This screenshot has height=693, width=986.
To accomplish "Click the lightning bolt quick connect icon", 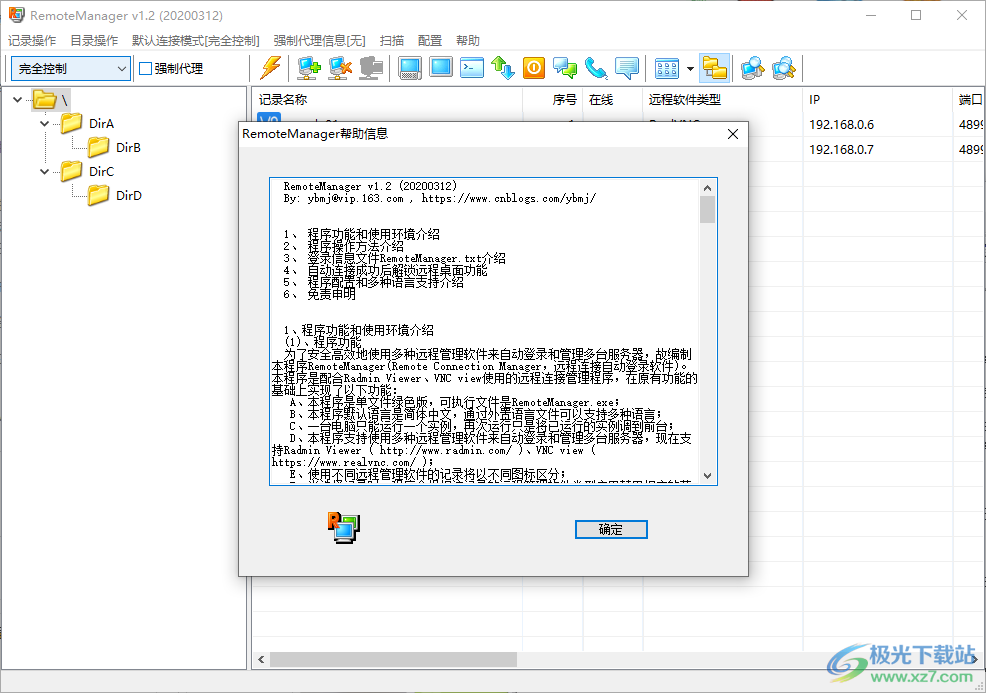I will point(271,68).
